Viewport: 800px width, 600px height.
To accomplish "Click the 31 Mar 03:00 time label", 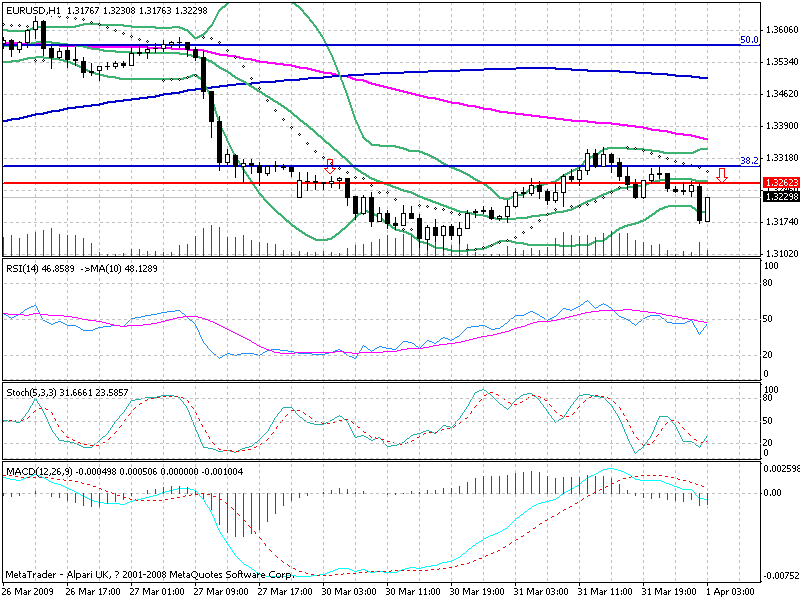I will tap(541, 592).
